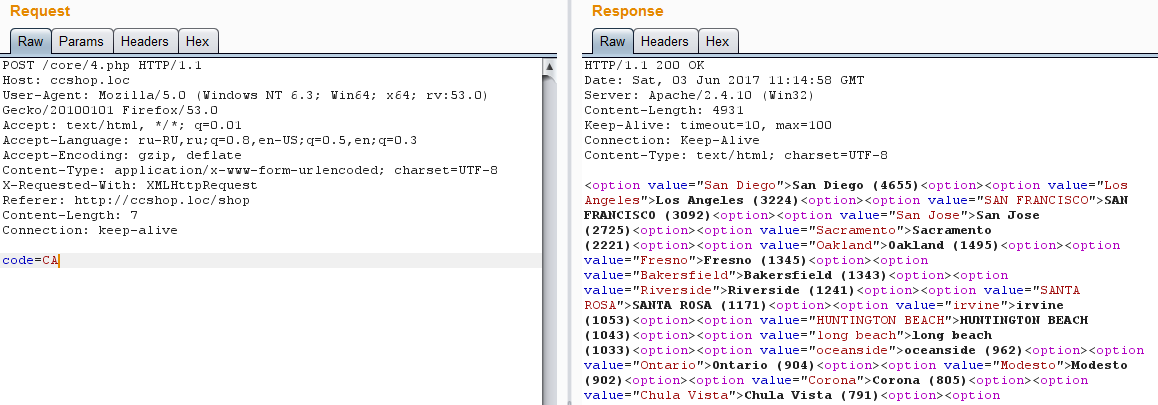Click the Corona (805) text
The height and width of the screenshot is (405, 1158).
click(x=920, y=381)
